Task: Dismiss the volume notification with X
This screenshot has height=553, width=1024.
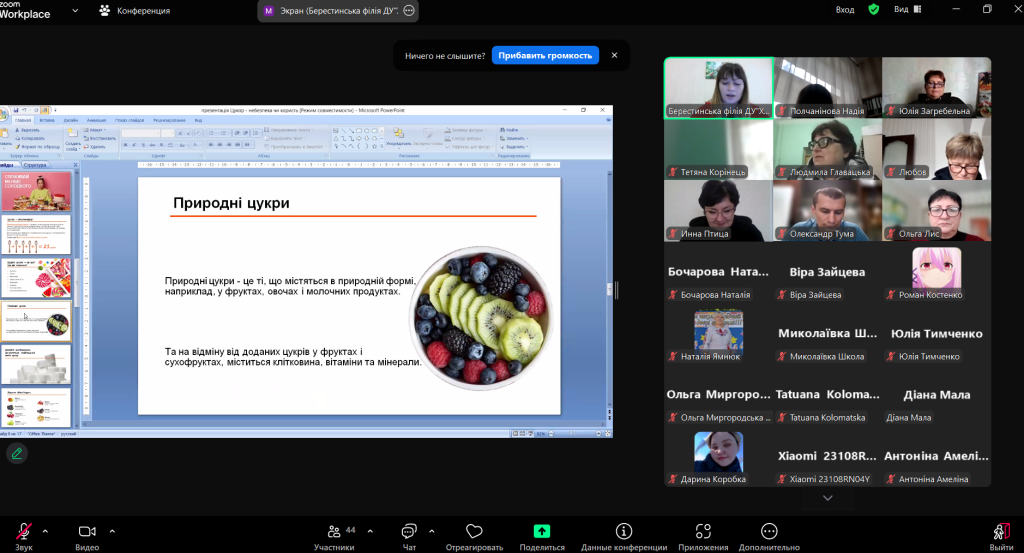Action: pos(614,55)
